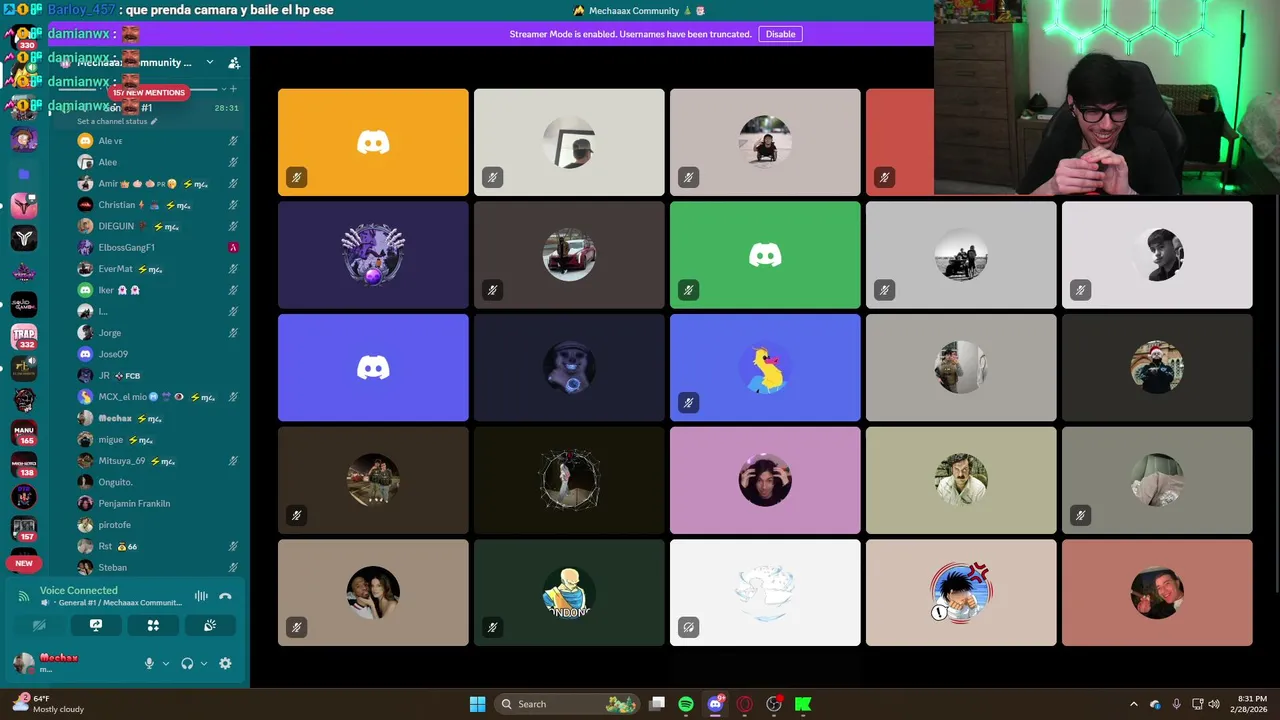Select user migue in voice list
This screenshot has width=1280, height=720.
[x=158, y=440]
